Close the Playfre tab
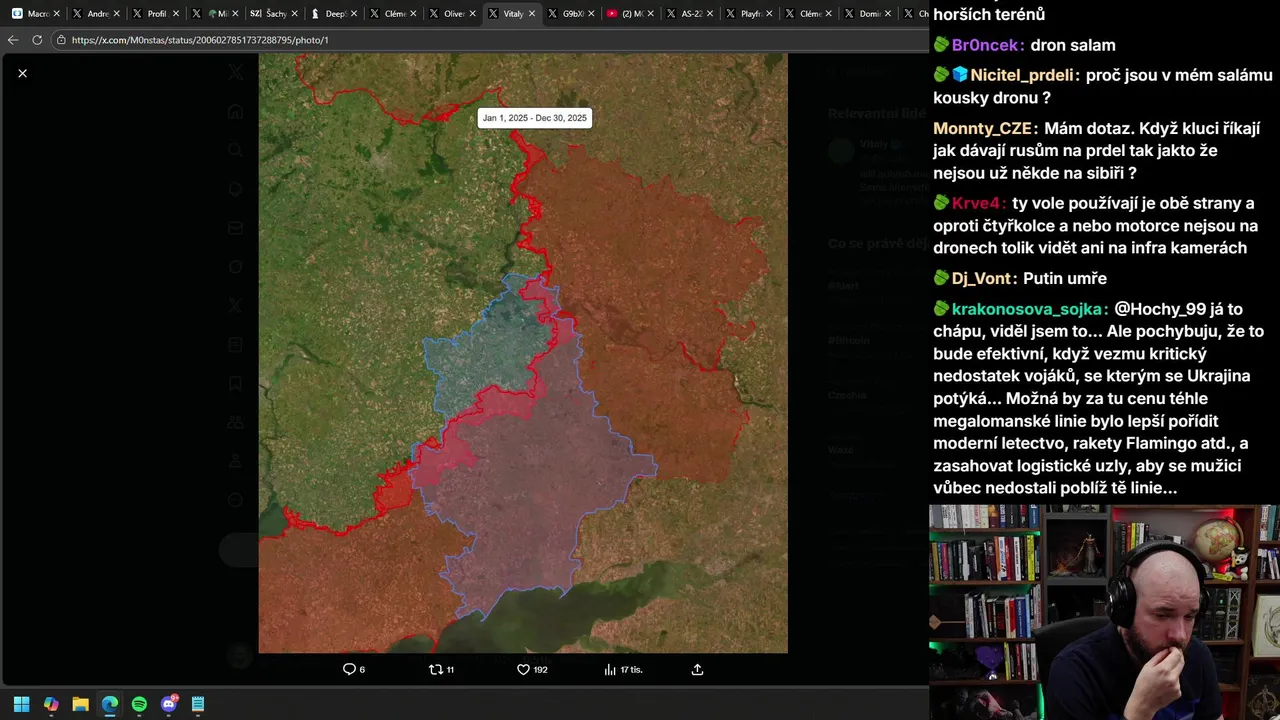 click(x=771, y=14)
